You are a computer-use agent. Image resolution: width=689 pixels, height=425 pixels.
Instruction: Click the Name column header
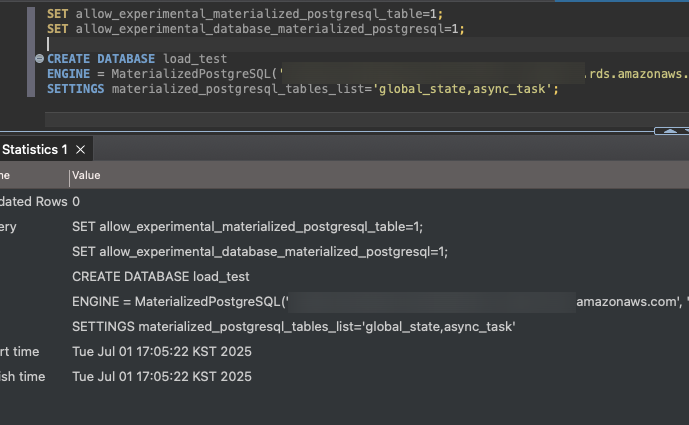pos(5,175)
